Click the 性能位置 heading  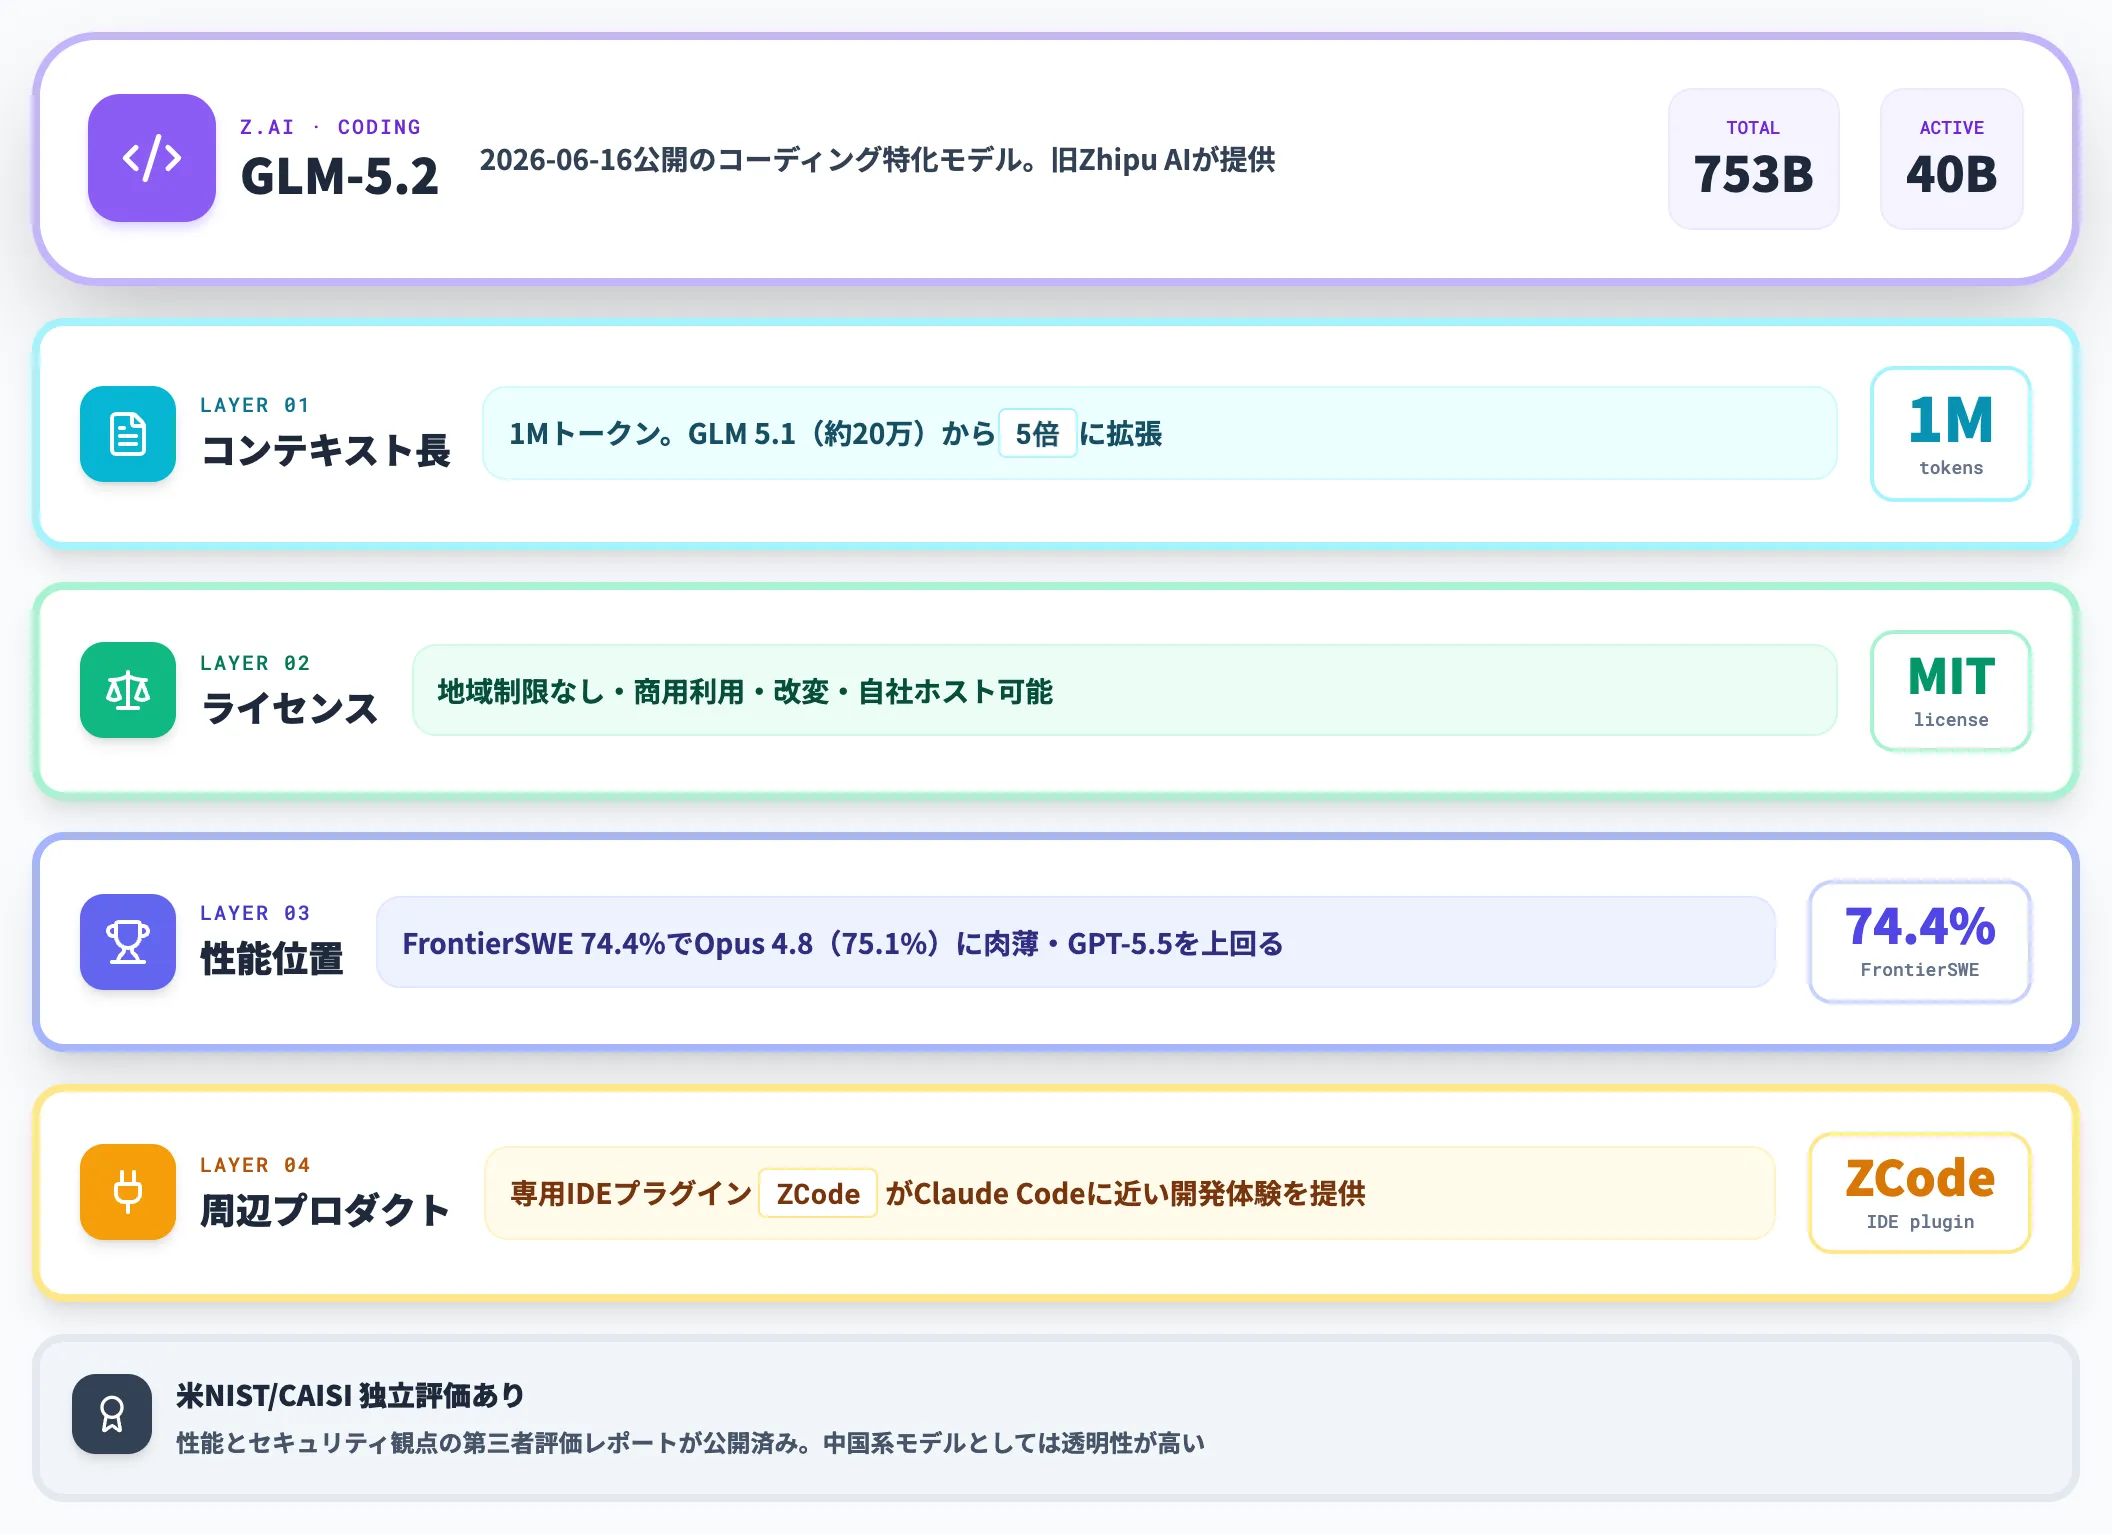272,958
